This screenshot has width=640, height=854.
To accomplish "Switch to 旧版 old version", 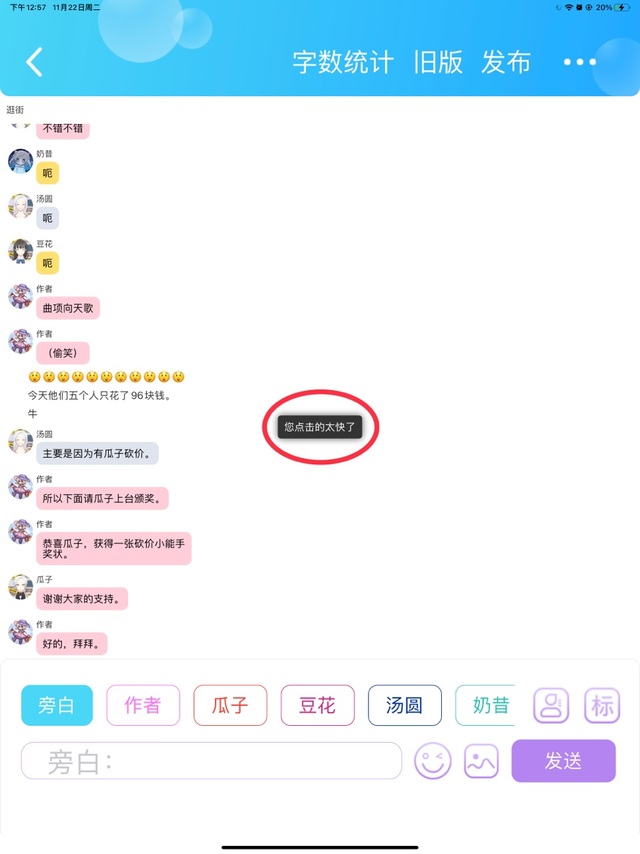I will (x=438, y=62).
